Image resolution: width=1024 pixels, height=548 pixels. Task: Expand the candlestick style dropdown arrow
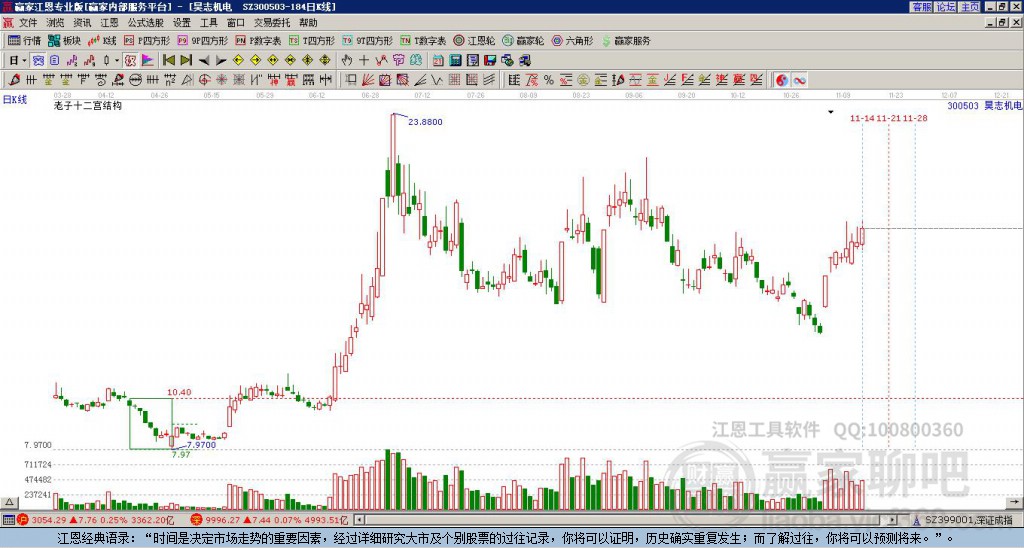click(x=117, y=61)
